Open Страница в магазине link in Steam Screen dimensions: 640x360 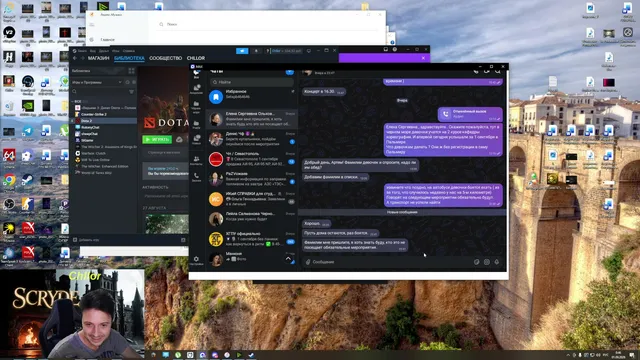coord(164,153)
